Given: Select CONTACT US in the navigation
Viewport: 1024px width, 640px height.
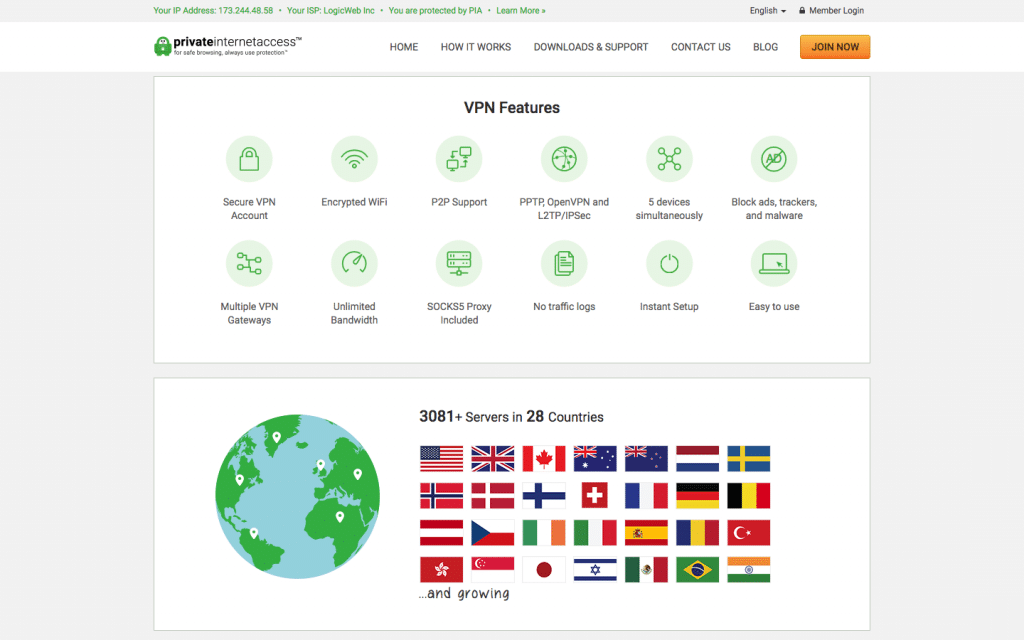Looking at the screenshot, I should (701, 47).
